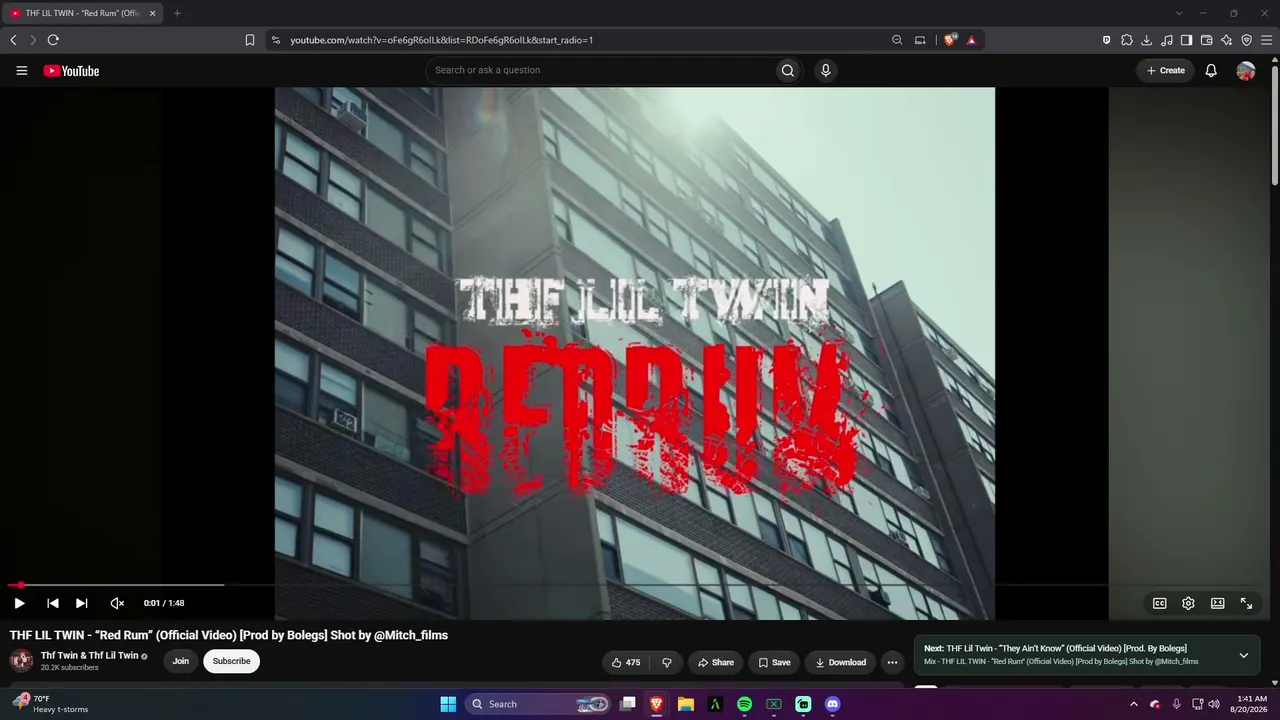Open the taskbar weather widget
The width and height of the screenshot is (1280, 720).
[50, 704]
